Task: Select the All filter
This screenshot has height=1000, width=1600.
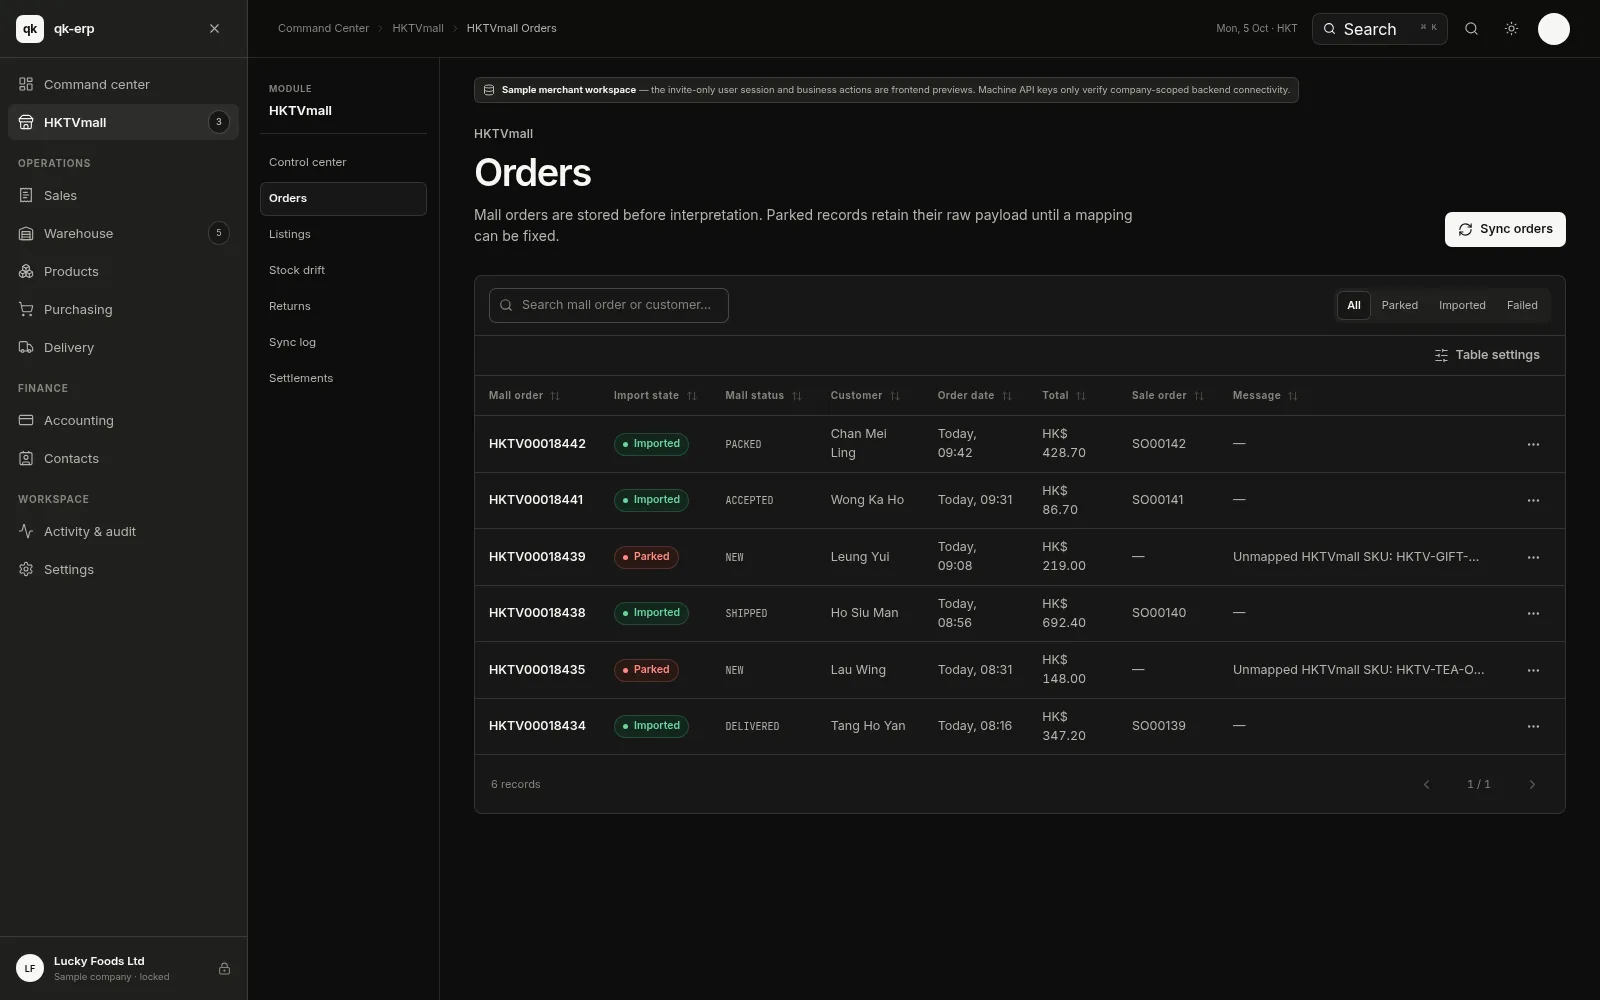Action: click(1353, 305)
